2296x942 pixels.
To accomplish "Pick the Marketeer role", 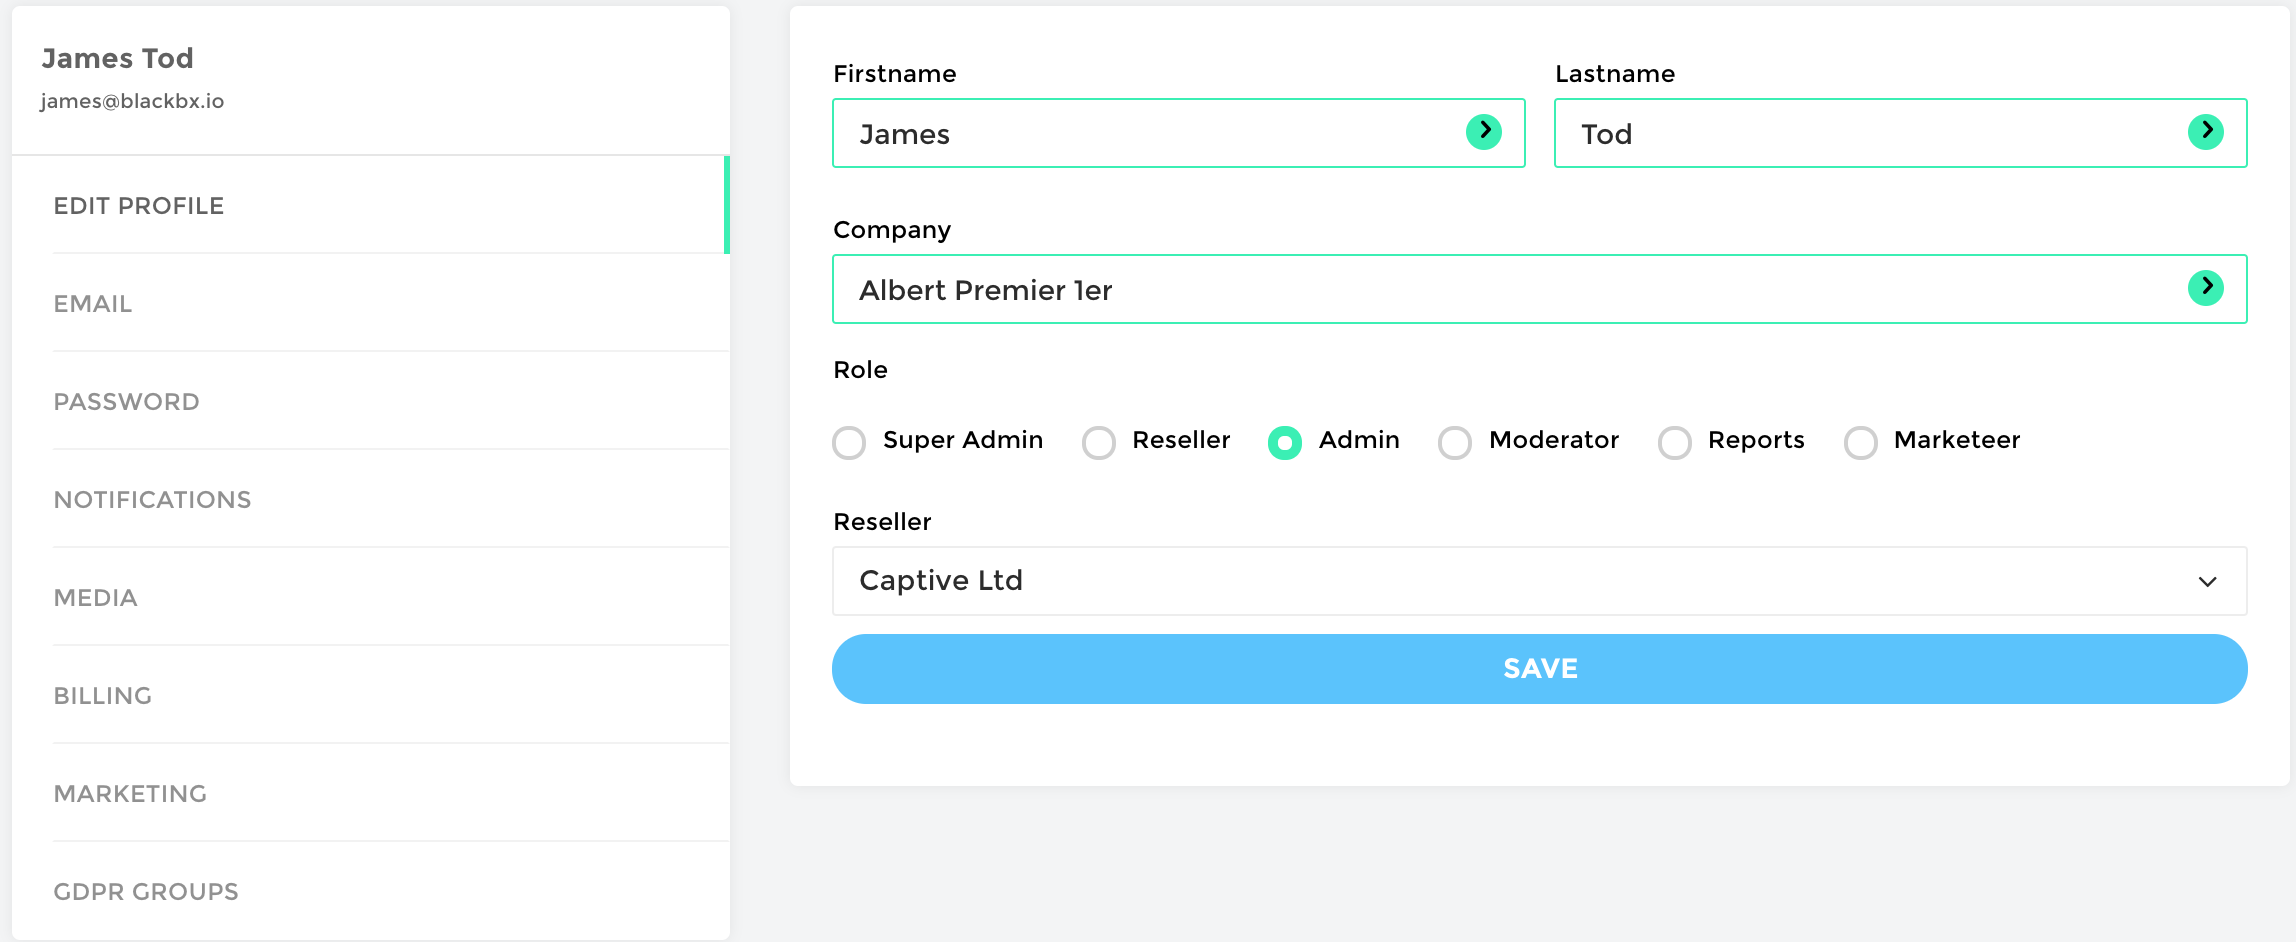I will 1861,442.
